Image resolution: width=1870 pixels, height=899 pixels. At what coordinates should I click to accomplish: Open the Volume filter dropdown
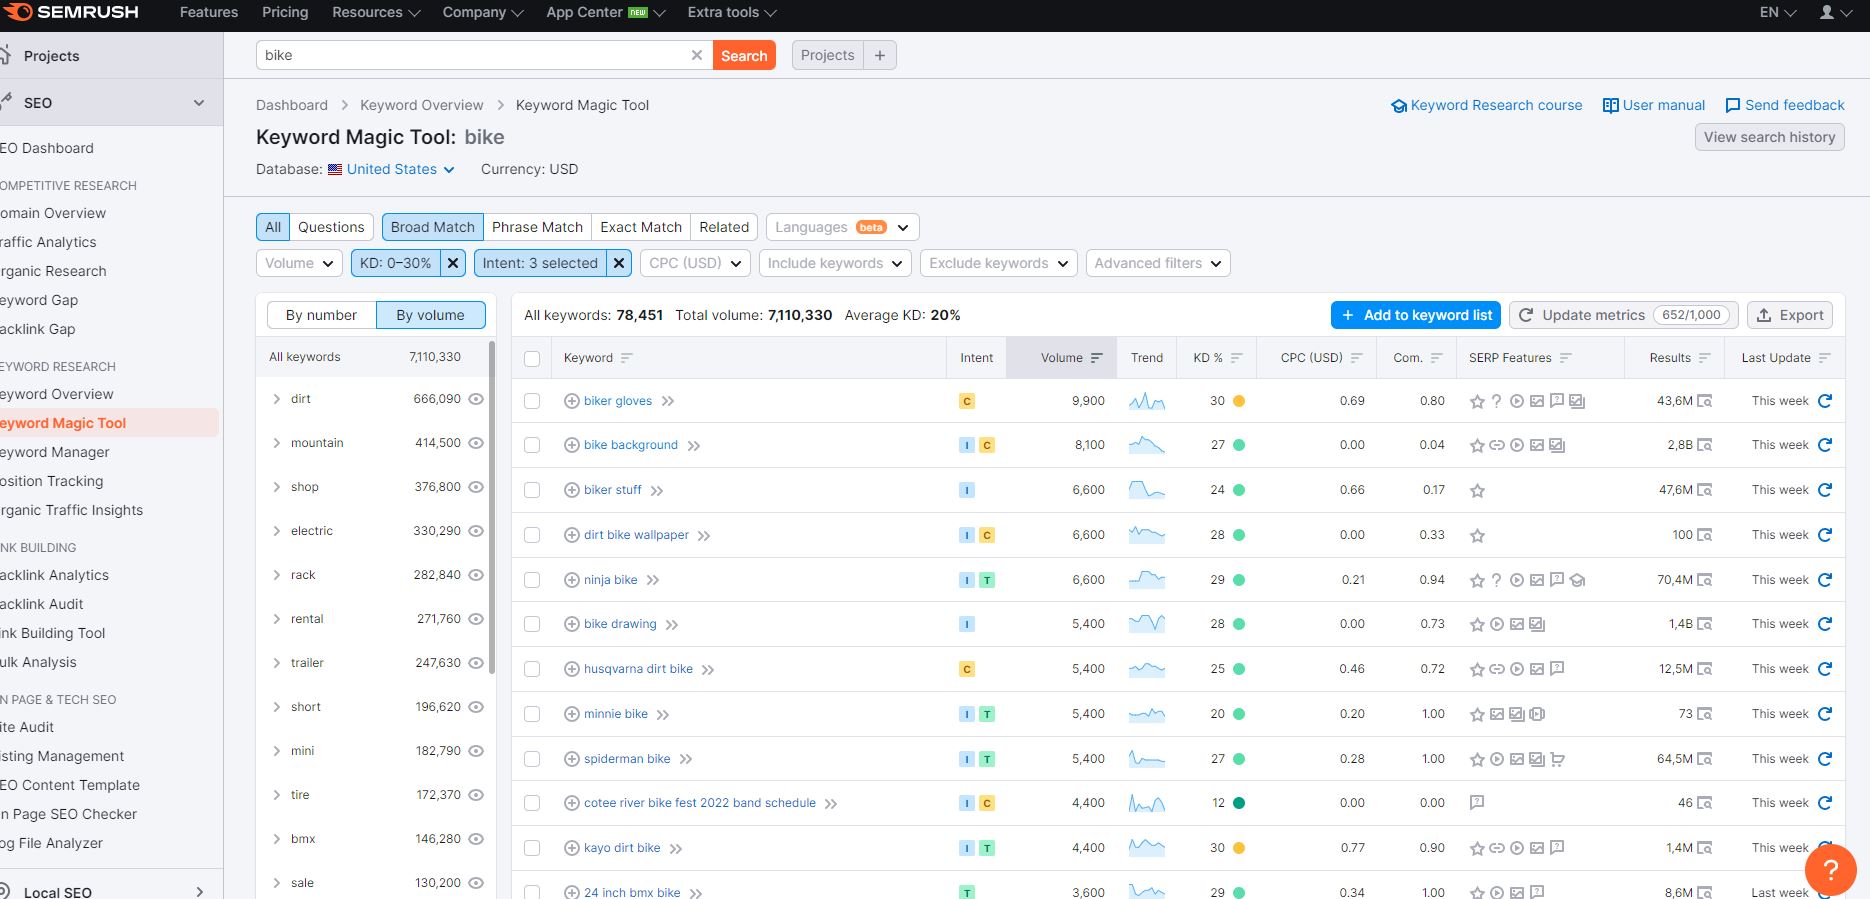[299, 263]
